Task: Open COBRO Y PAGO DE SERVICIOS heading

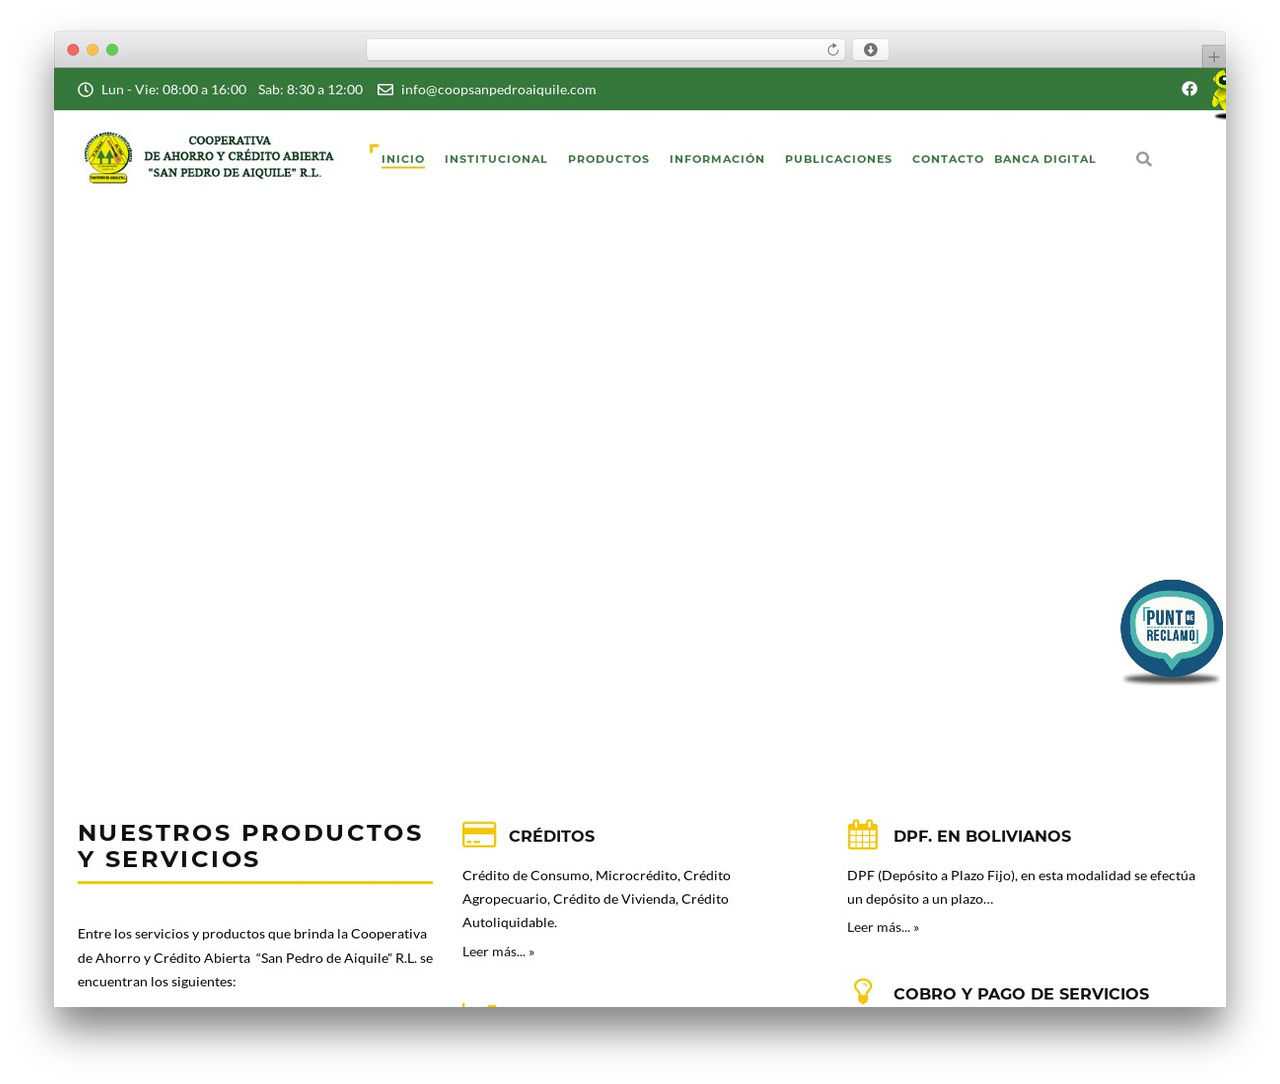Action: tap(1021, 994)
